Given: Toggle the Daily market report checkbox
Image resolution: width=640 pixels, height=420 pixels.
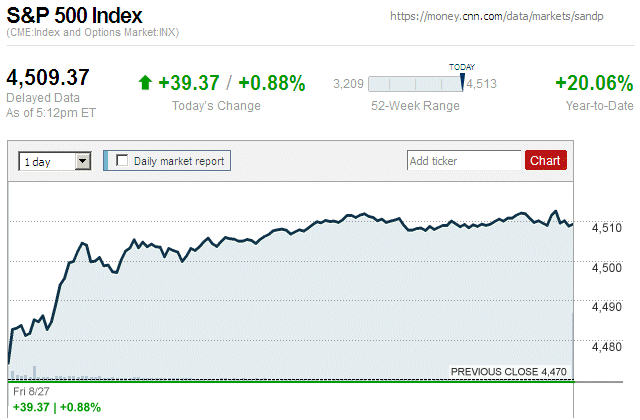Looking at the screenshot, I should coord(123,160).
